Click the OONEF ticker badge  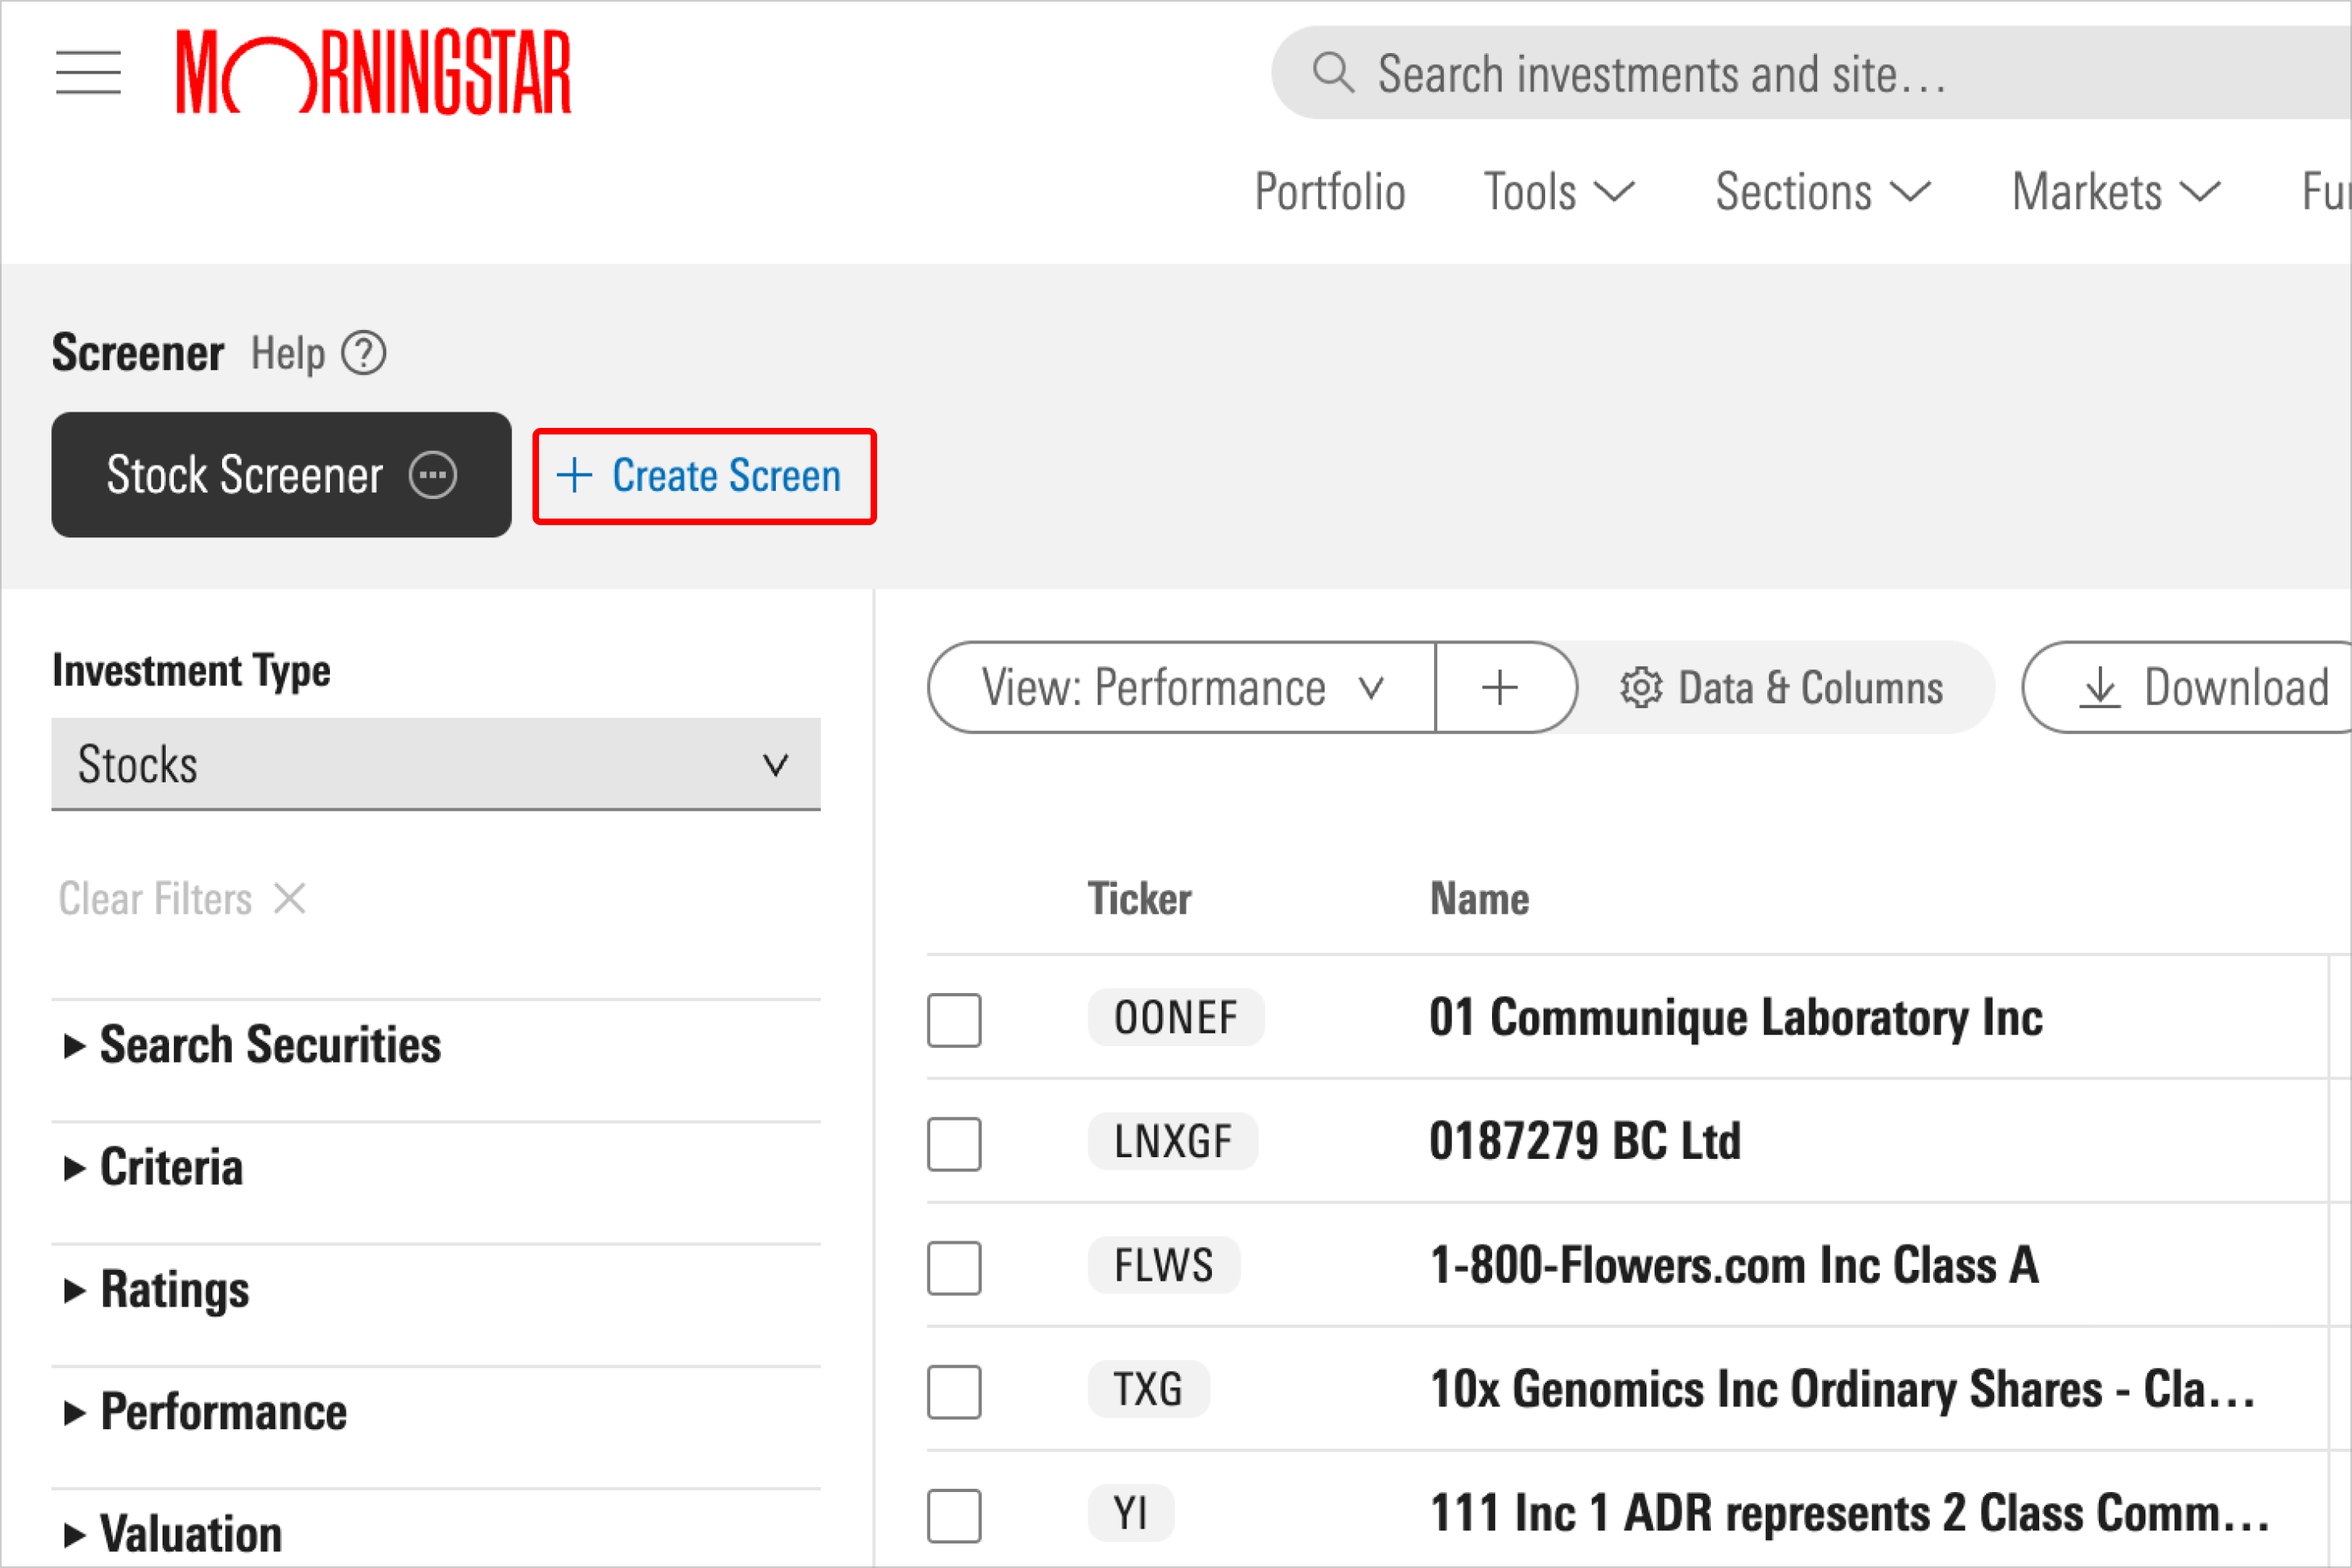(1176, 1018)
